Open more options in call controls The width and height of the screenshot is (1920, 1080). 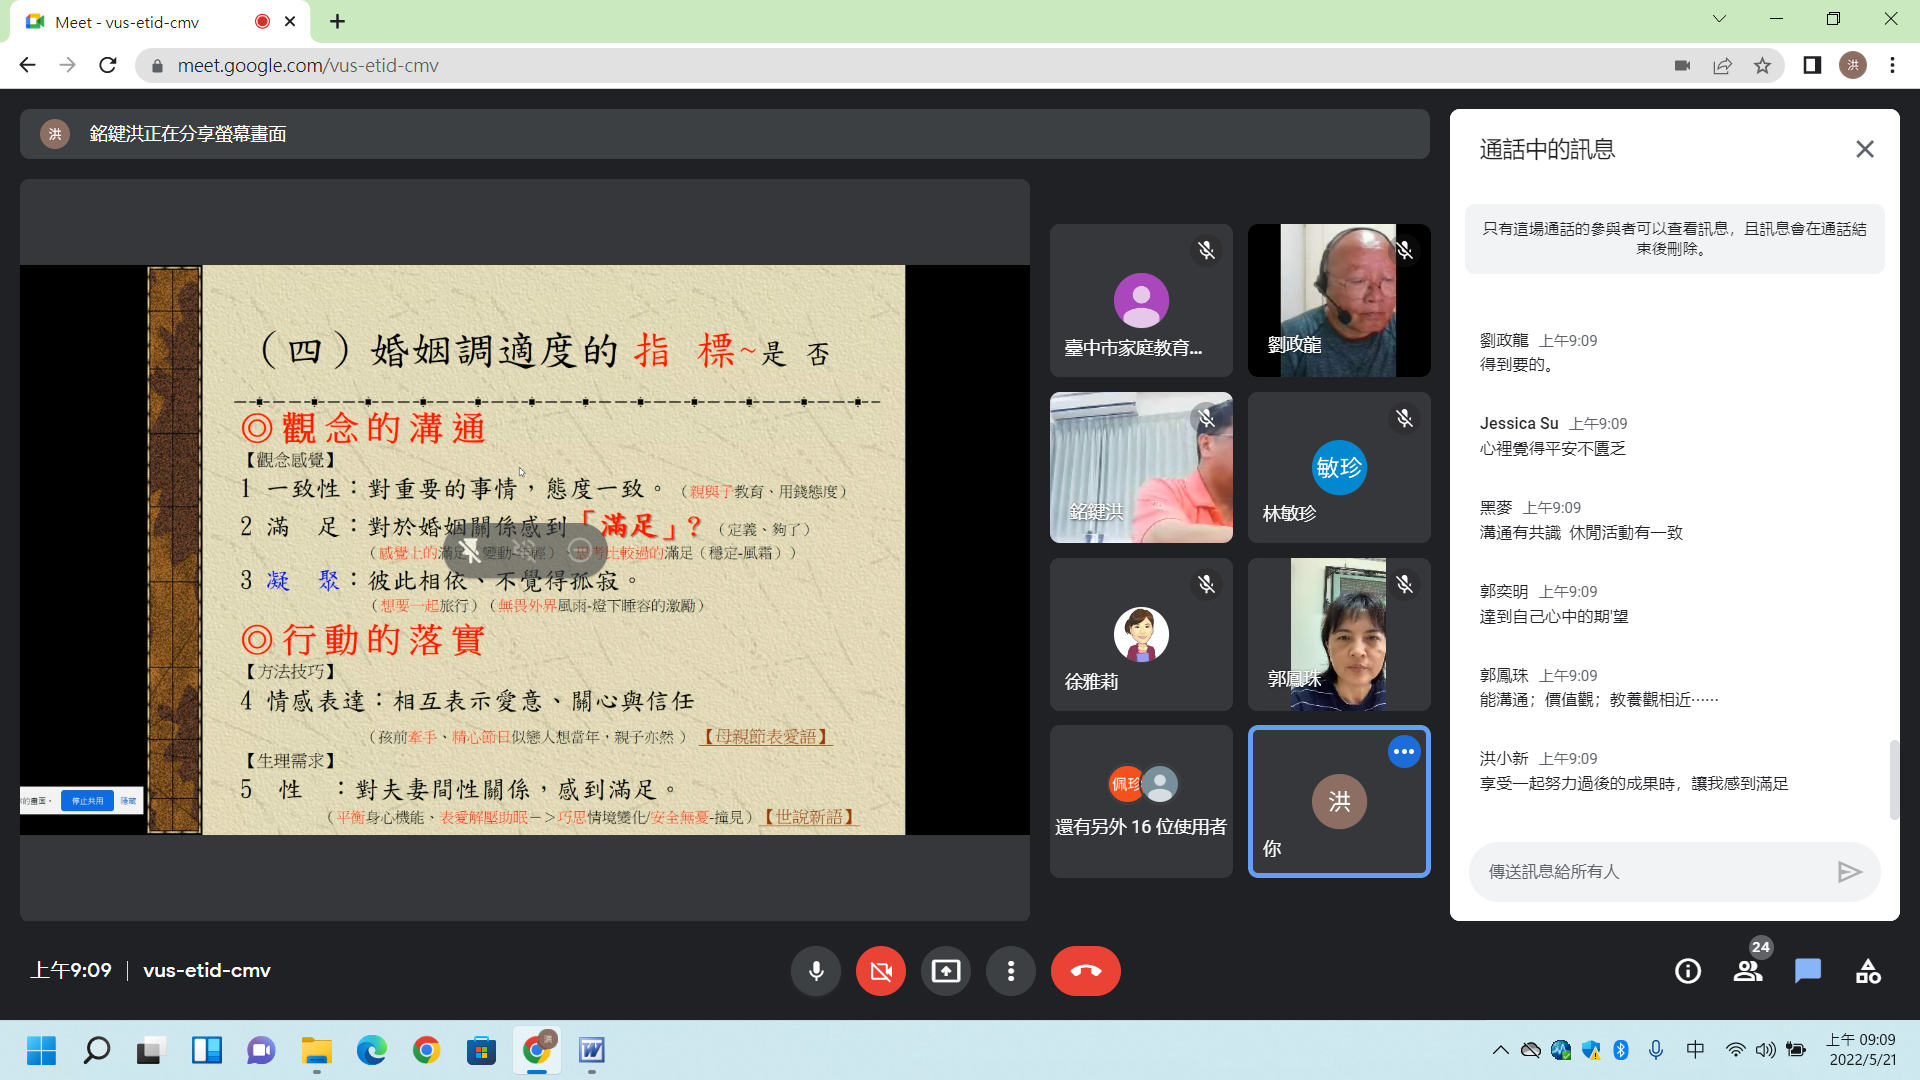click(1011, 971)
